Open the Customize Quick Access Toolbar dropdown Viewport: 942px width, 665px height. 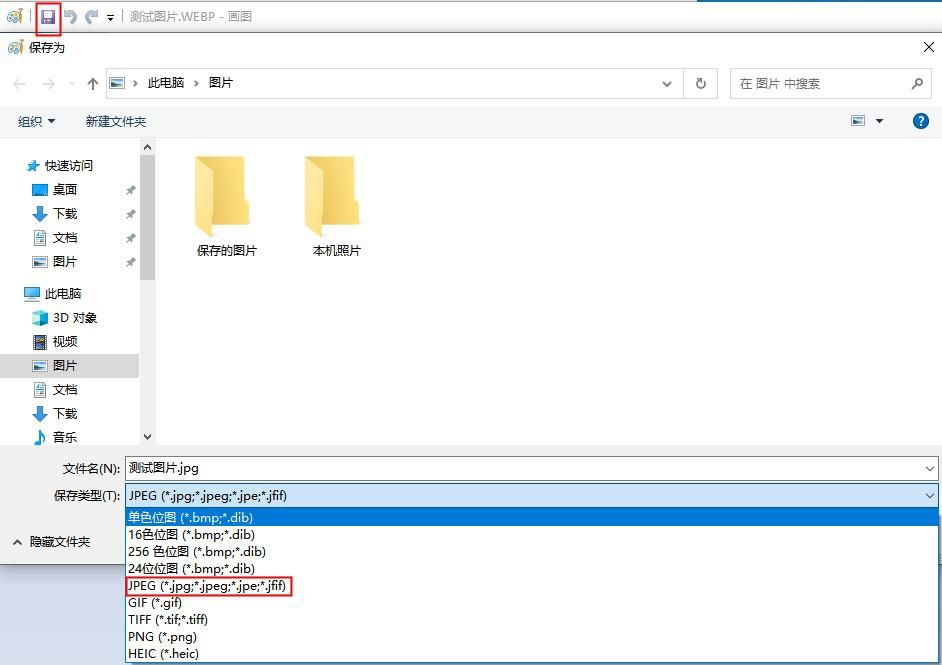(x=108, y=15)
